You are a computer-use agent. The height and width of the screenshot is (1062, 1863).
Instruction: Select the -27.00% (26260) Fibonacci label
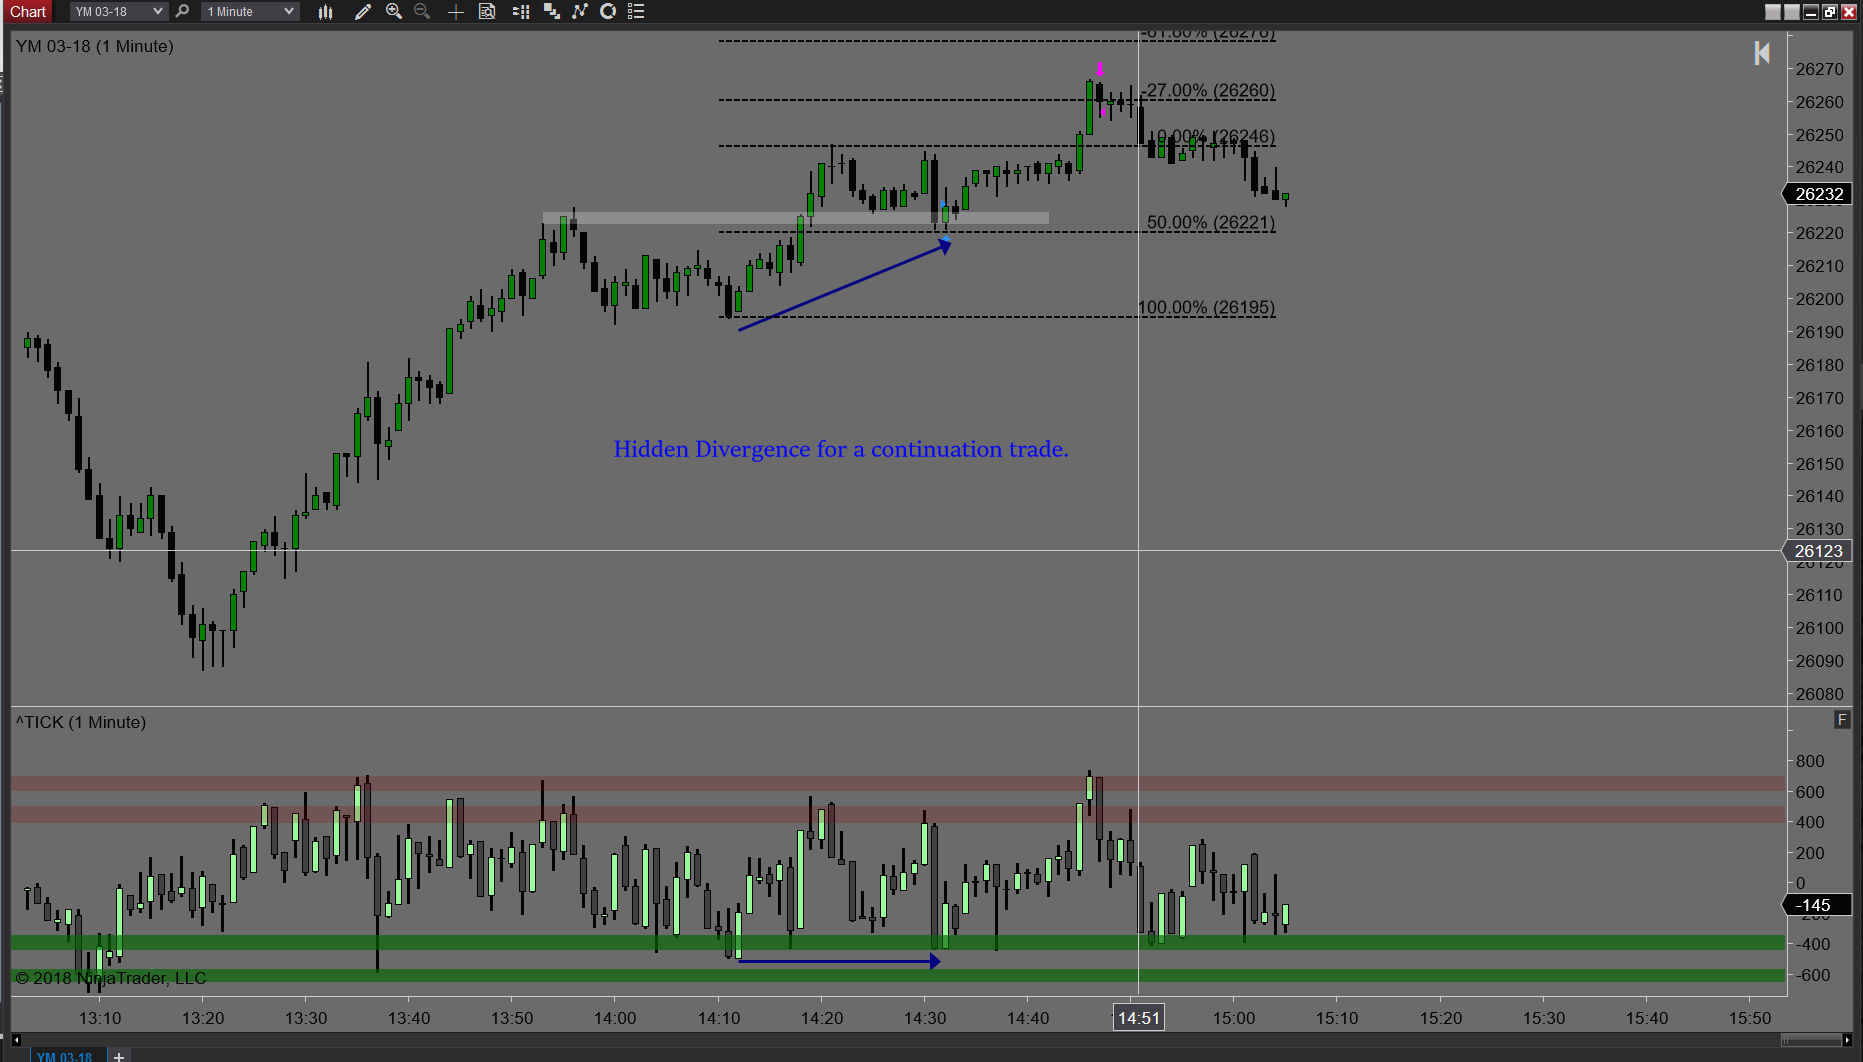click(x=1208, y=90)
